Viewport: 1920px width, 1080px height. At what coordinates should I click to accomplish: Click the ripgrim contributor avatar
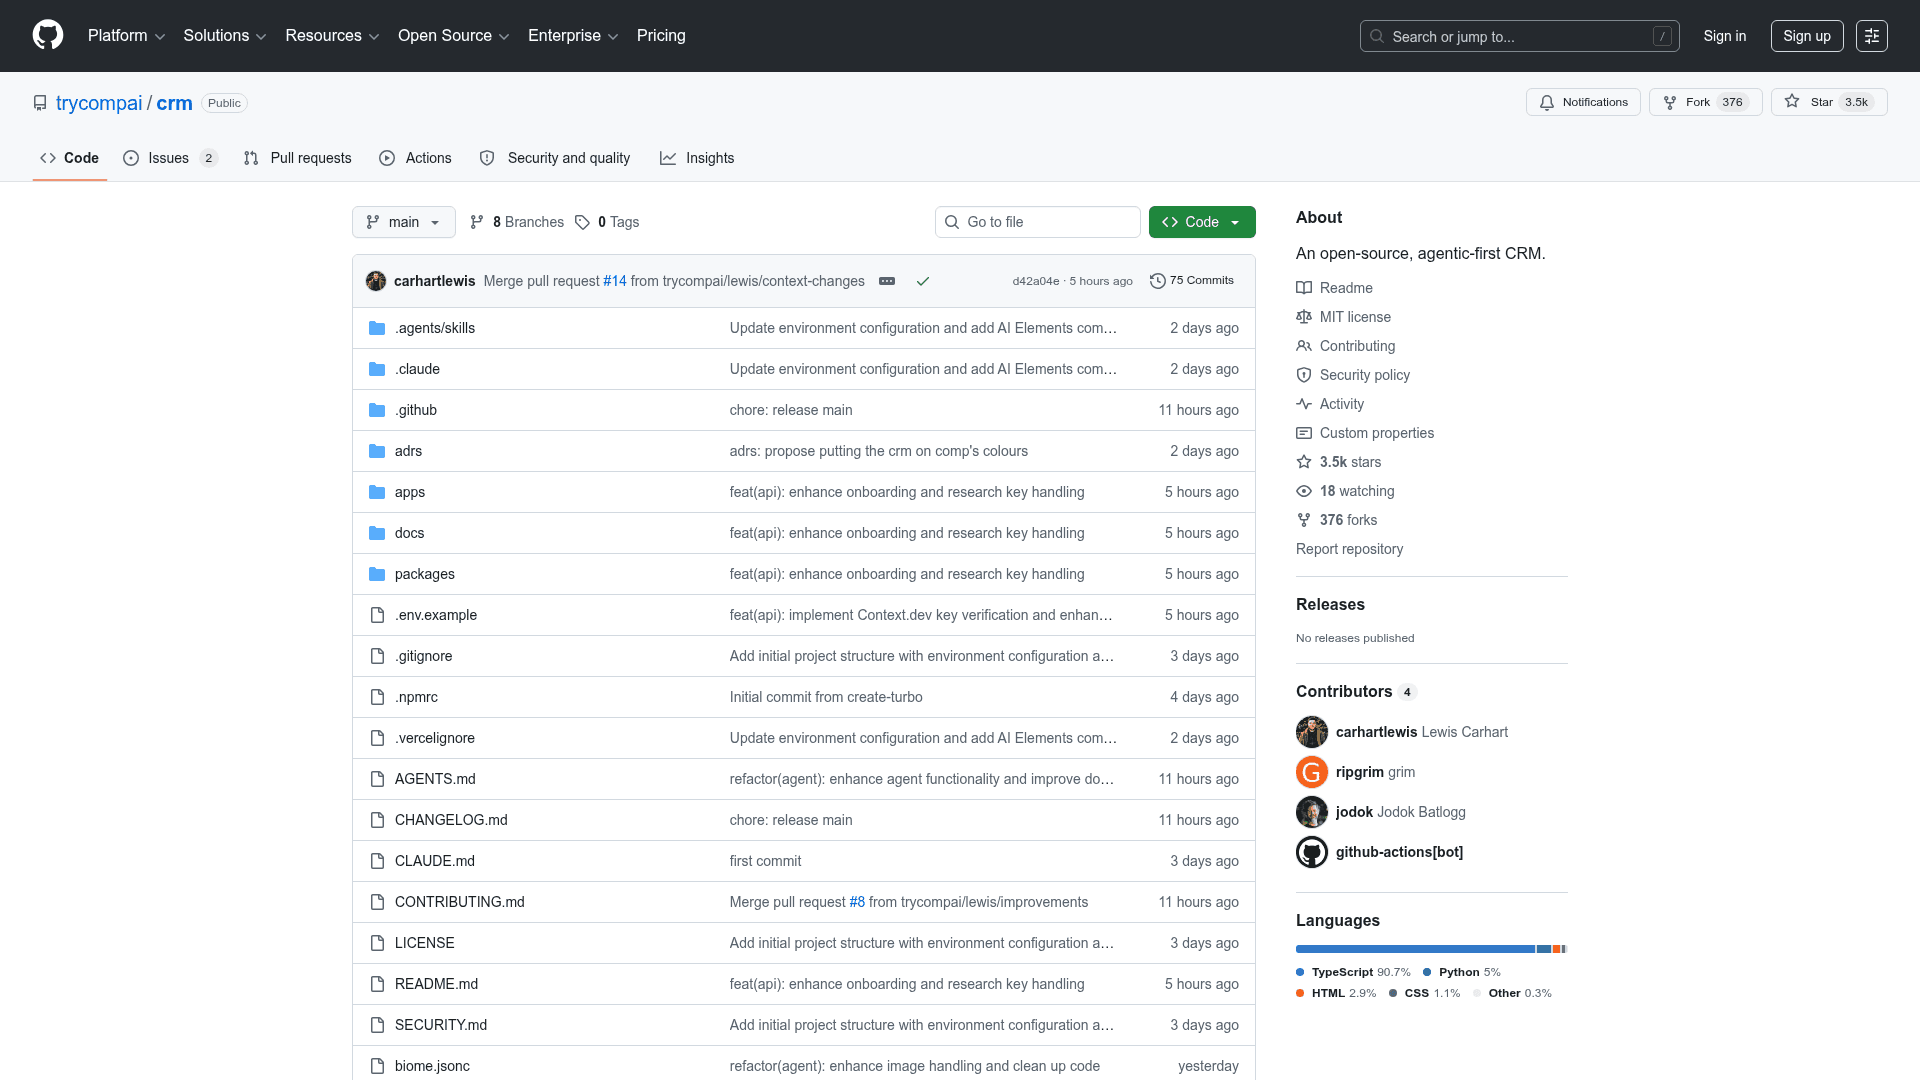pos(1312,772)
